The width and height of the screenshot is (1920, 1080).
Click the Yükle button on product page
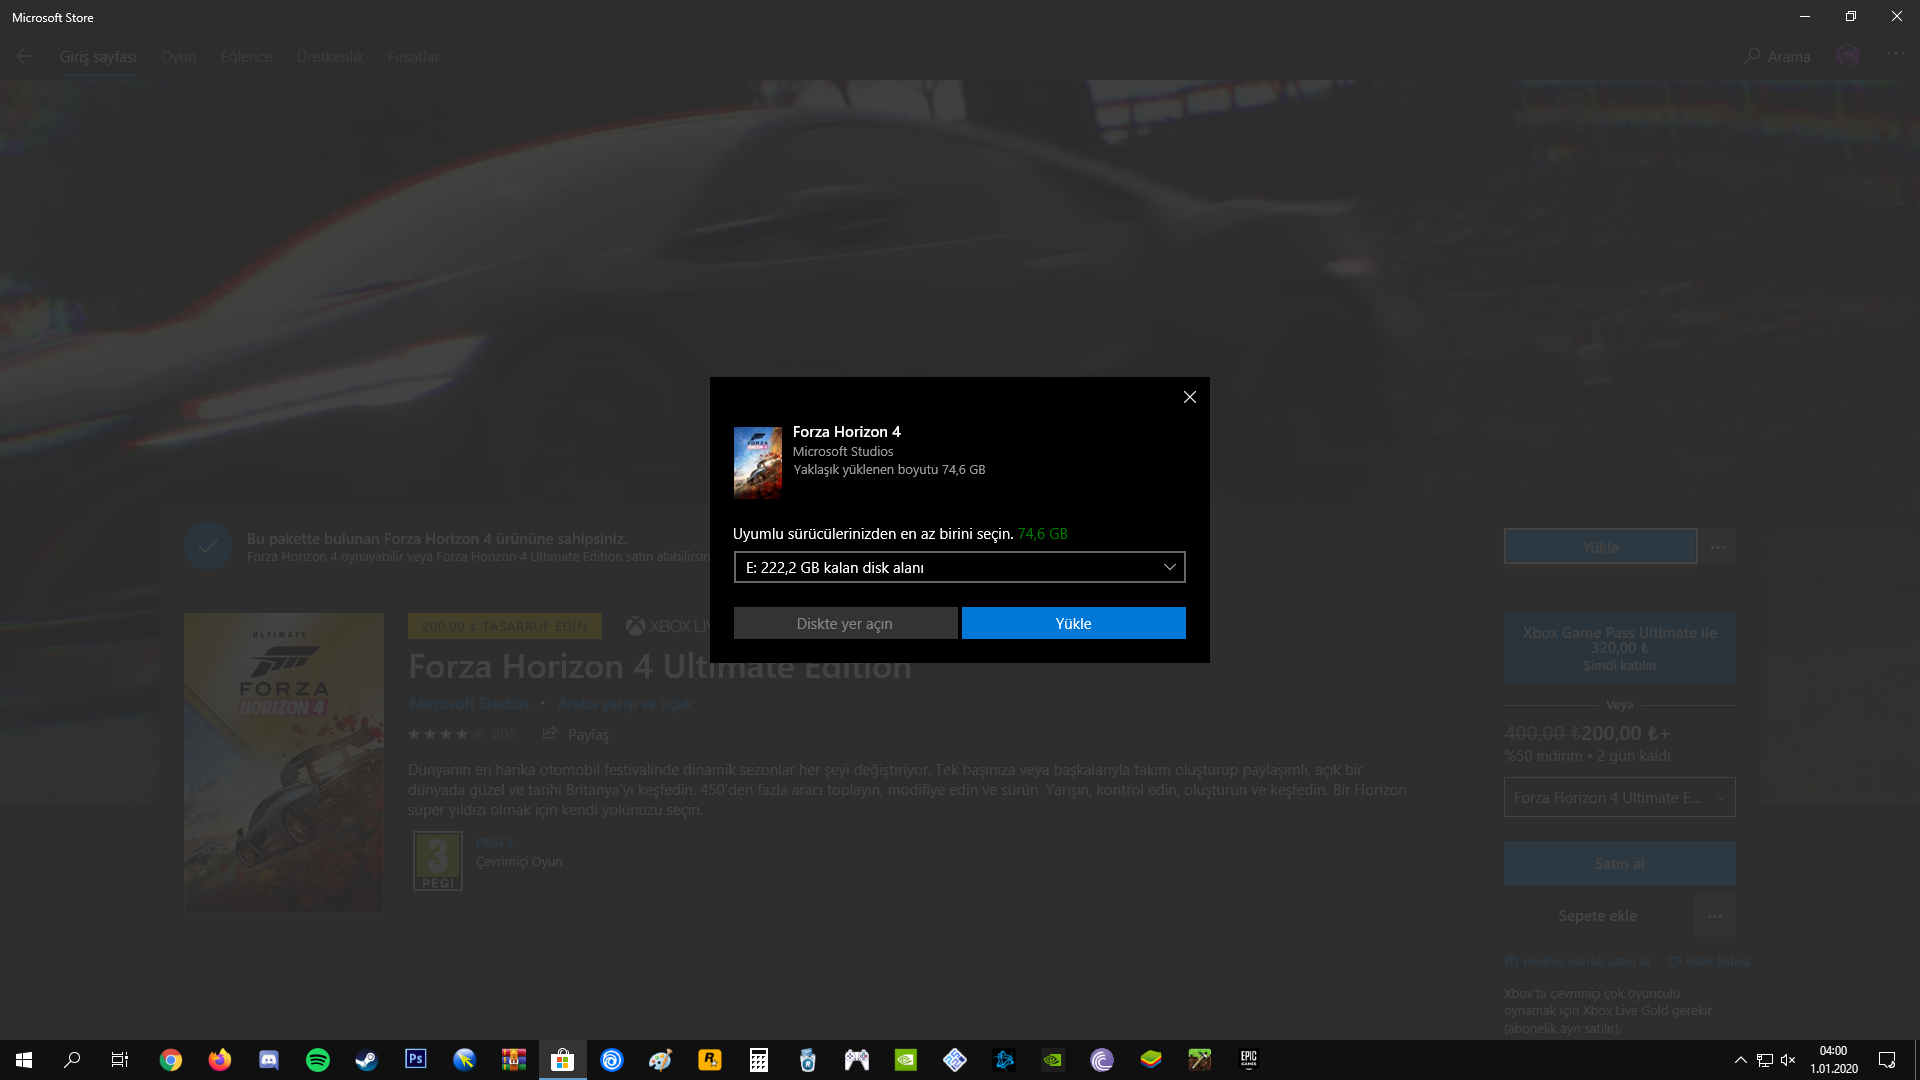click(x=1600, y=547)
